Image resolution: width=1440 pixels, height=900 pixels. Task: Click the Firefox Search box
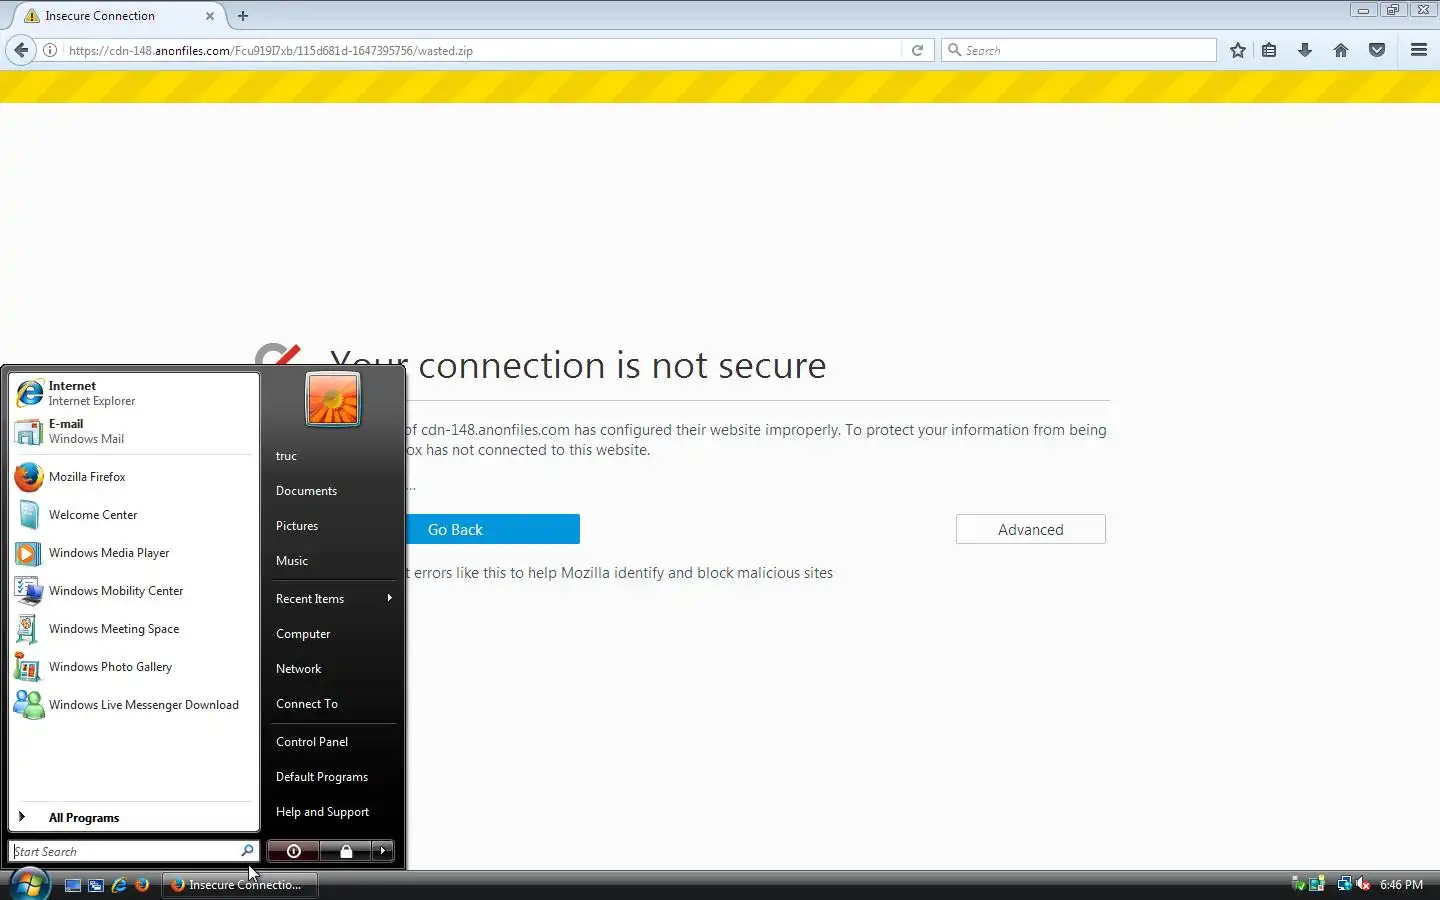coord(1079,50)
